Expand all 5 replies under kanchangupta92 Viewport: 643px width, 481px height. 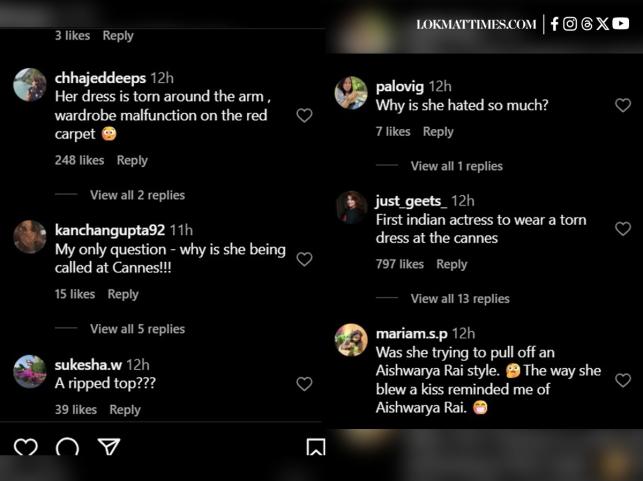[x=137, y=328]
